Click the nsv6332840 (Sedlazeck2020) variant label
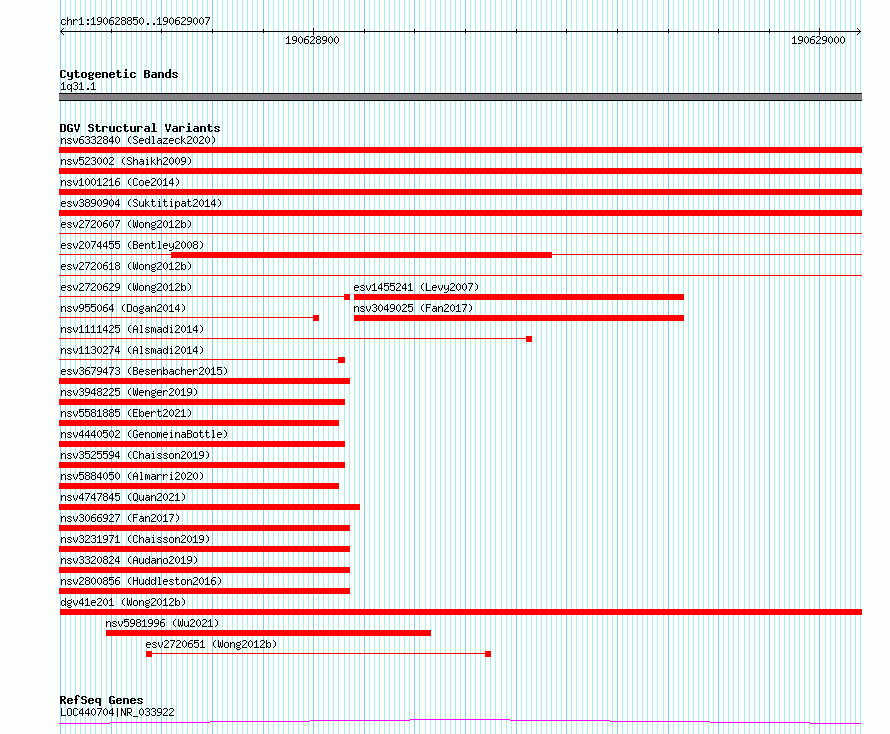 (138, 140)
